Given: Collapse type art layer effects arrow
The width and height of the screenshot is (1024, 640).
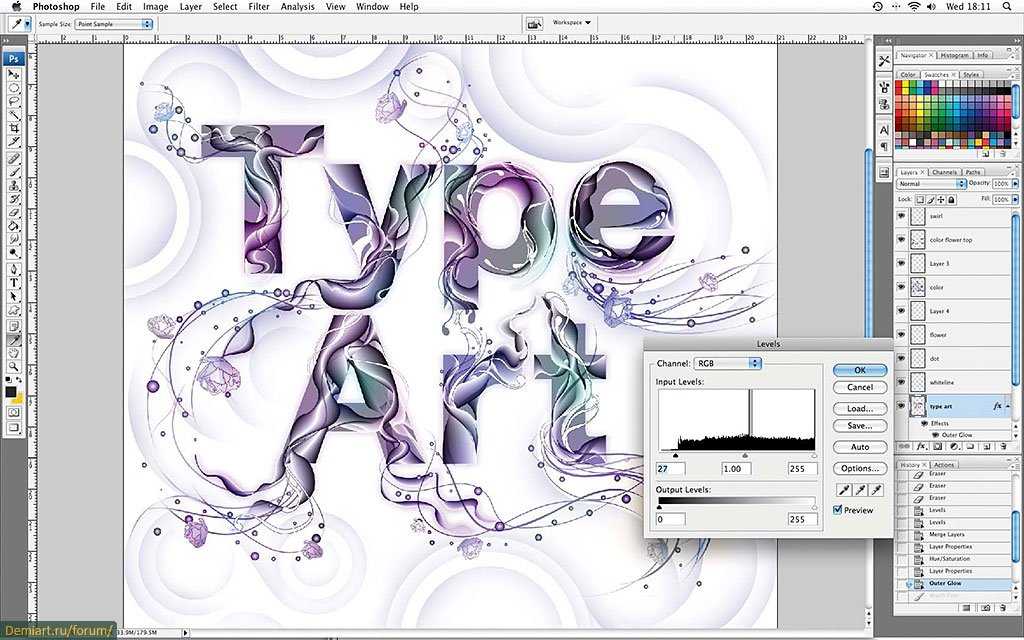Looking at the screenshot, I should 1008,406.
